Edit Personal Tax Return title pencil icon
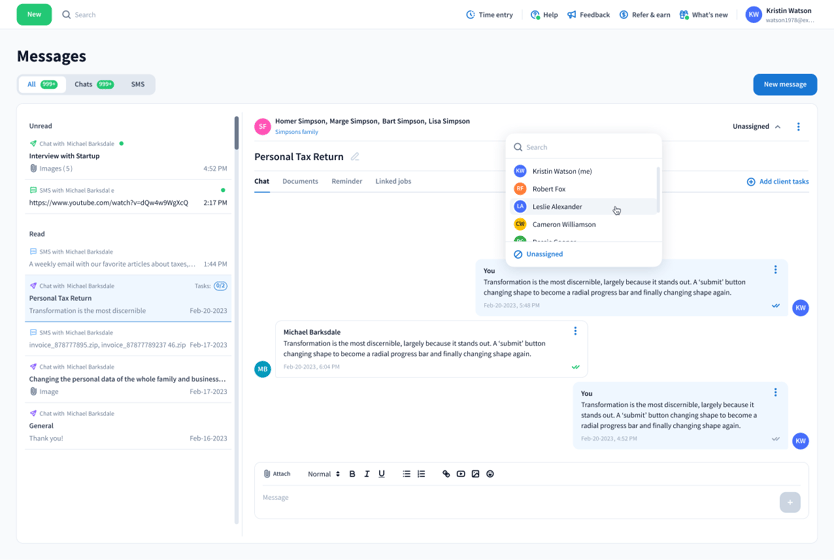 click(x=355, y=157)
